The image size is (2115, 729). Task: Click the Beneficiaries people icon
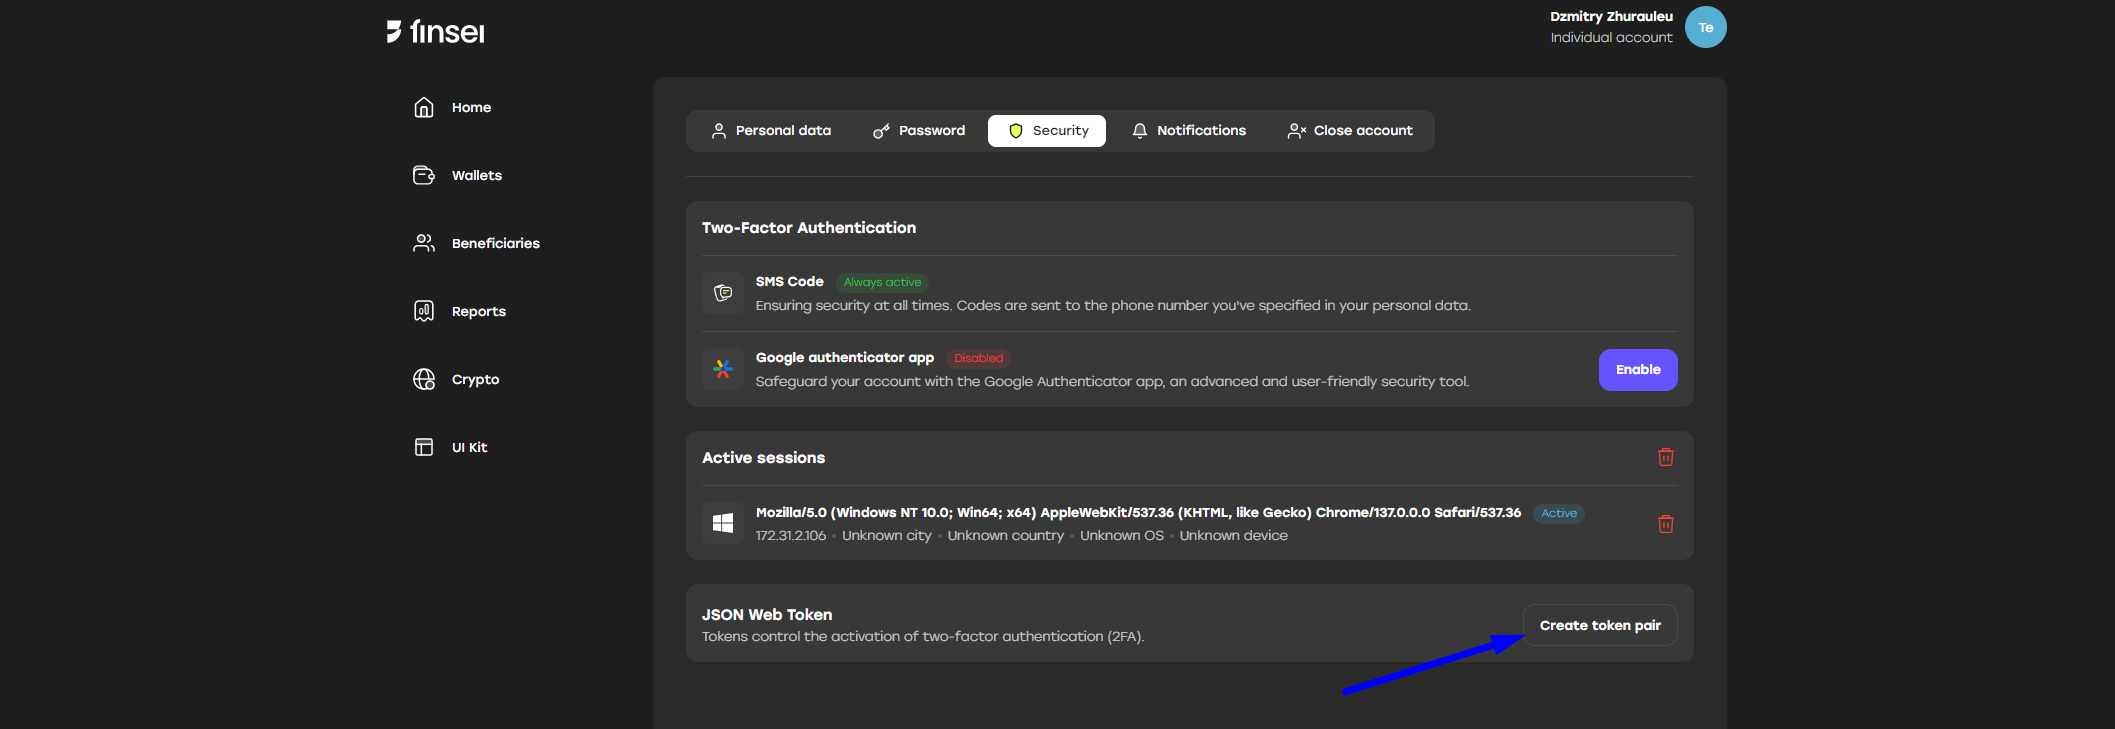424,243
